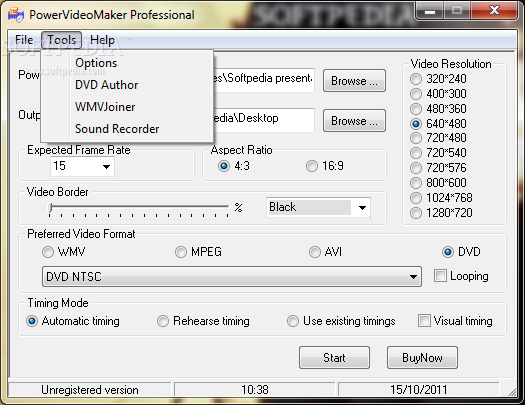
Task: Browse for the PowerPoint presentation file
Action: 354,81
